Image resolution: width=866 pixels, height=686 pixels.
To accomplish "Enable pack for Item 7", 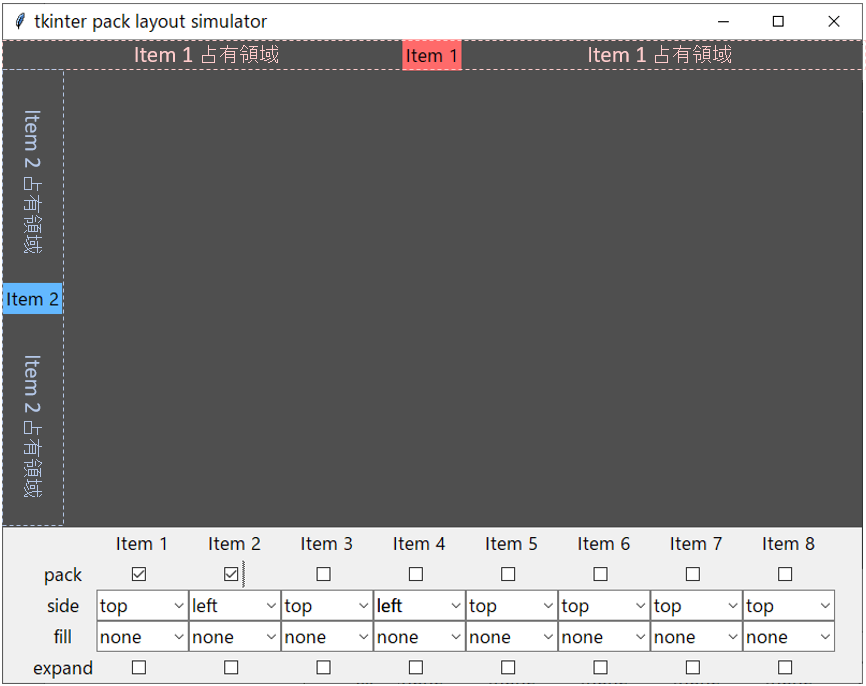I will pyautogui.click(x=693, y=574).
